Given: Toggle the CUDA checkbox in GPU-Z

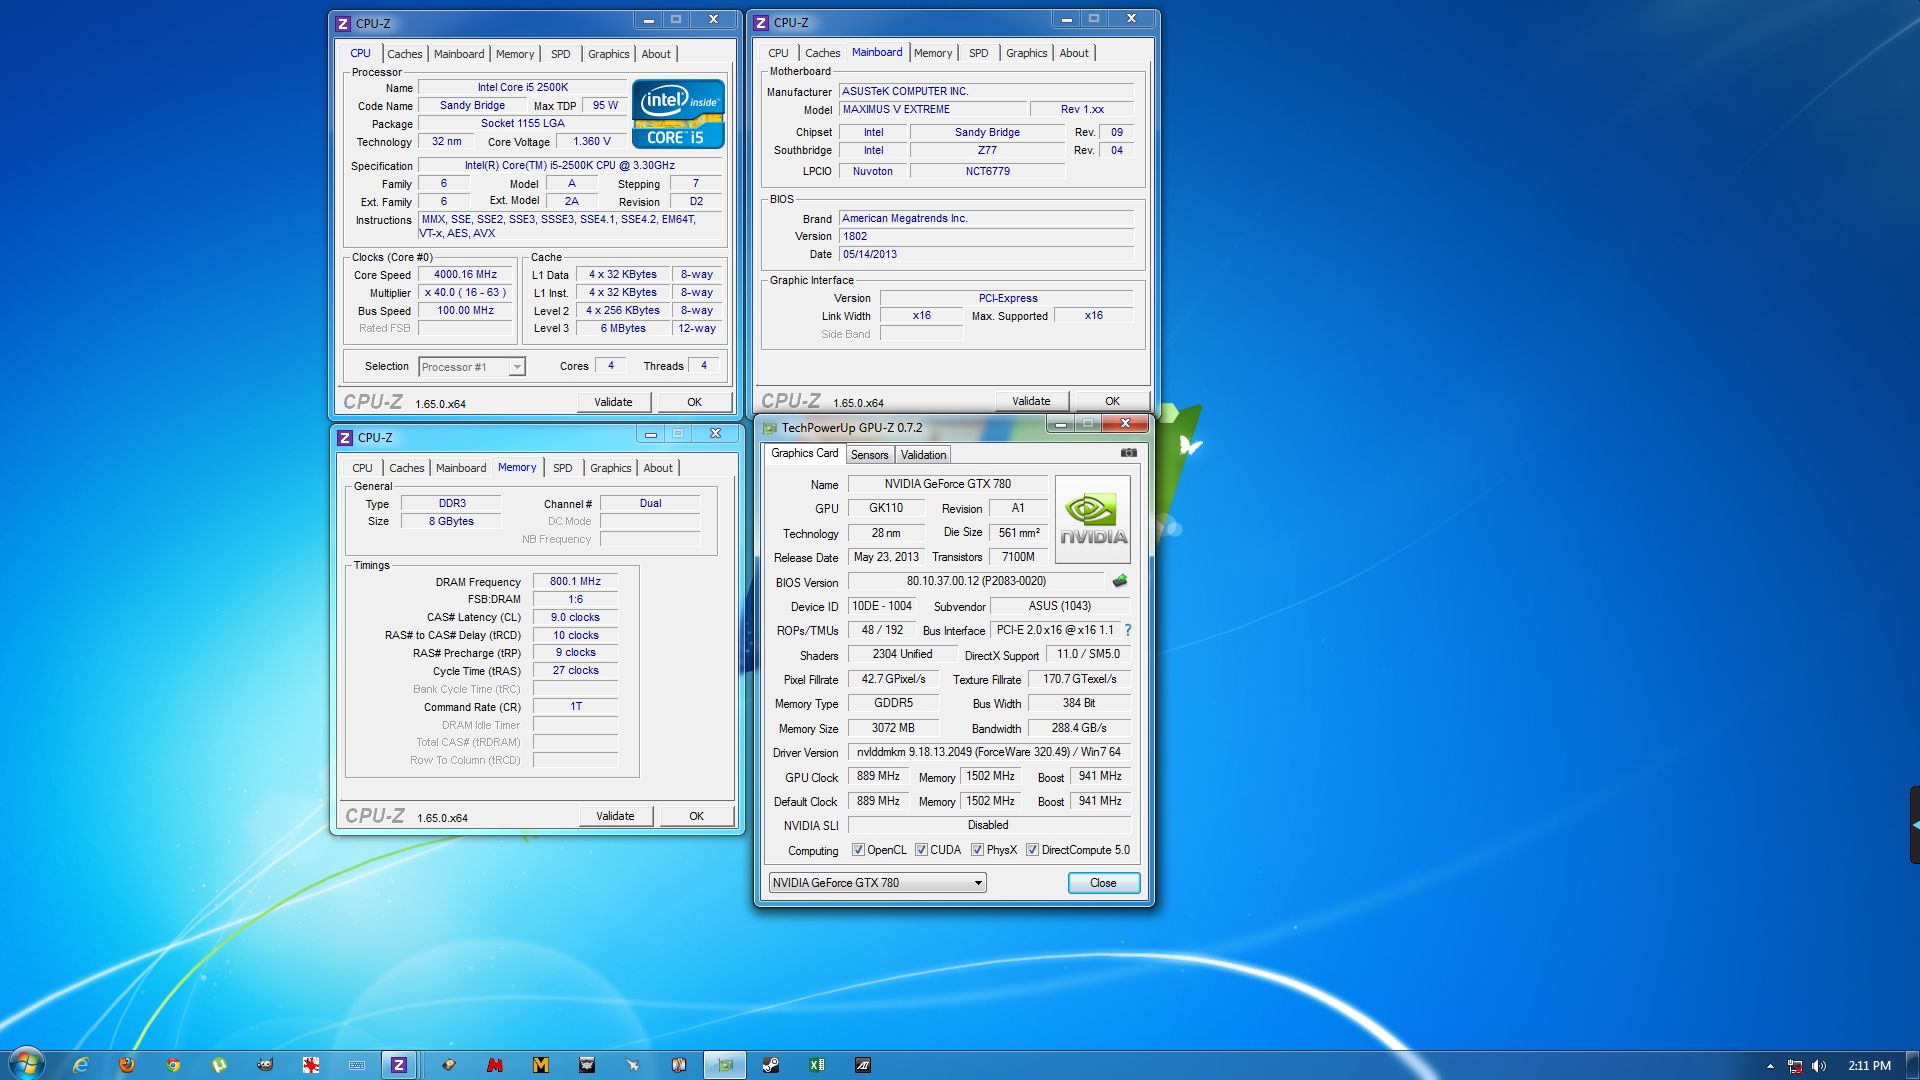Looking at the screenshot, I should 921,850.
